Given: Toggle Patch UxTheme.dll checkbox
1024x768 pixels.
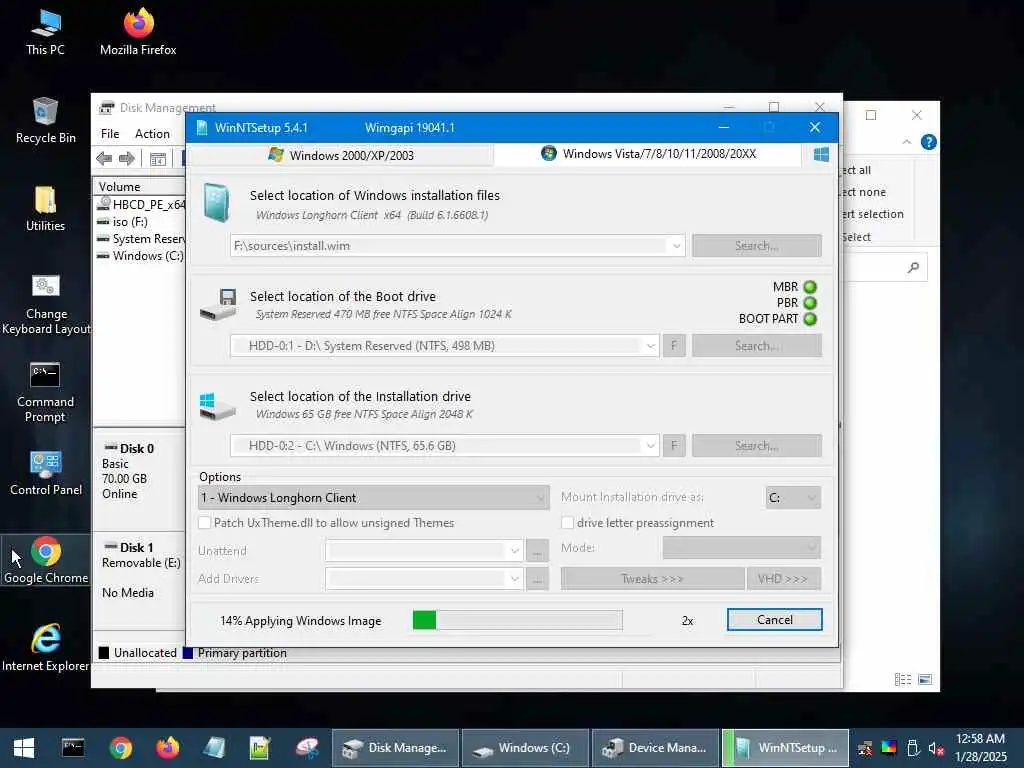Looking at the screenshot, I should pyautogui.click(x=204, y=523).
